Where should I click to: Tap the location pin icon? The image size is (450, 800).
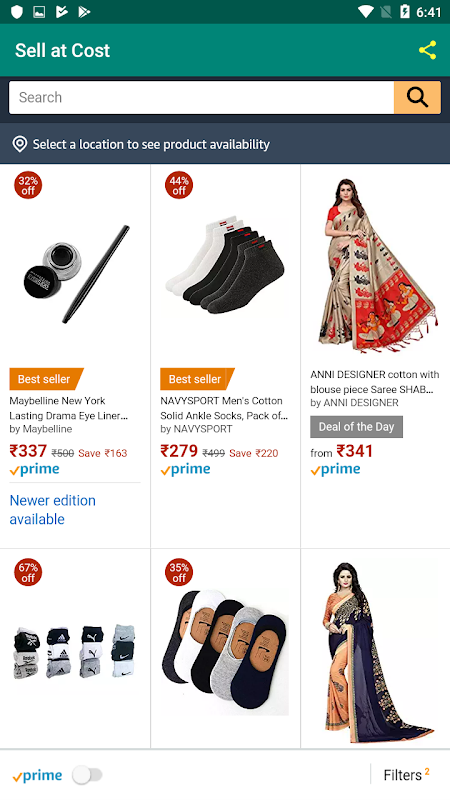(19, 144)
